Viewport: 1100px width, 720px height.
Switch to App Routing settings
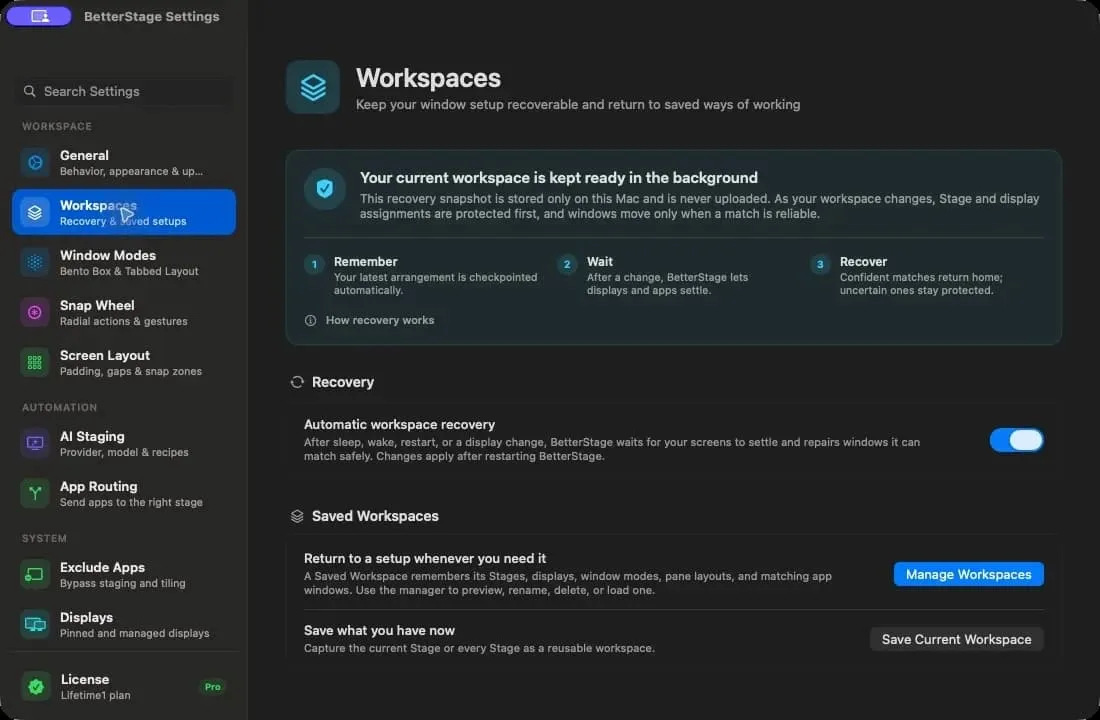pos(123,493)
